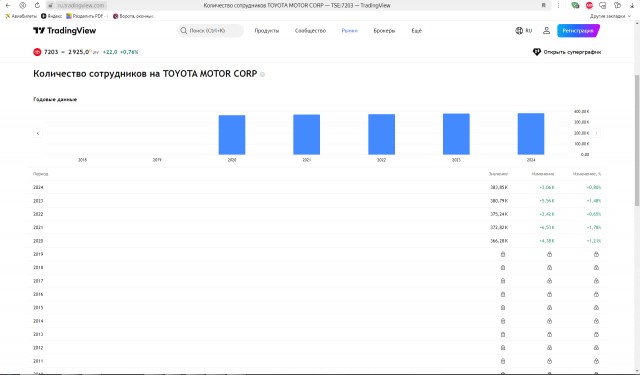This screenshot has height=375, width=640.
Task: Click the +0,76% price change text
Action: pos(129,52)
